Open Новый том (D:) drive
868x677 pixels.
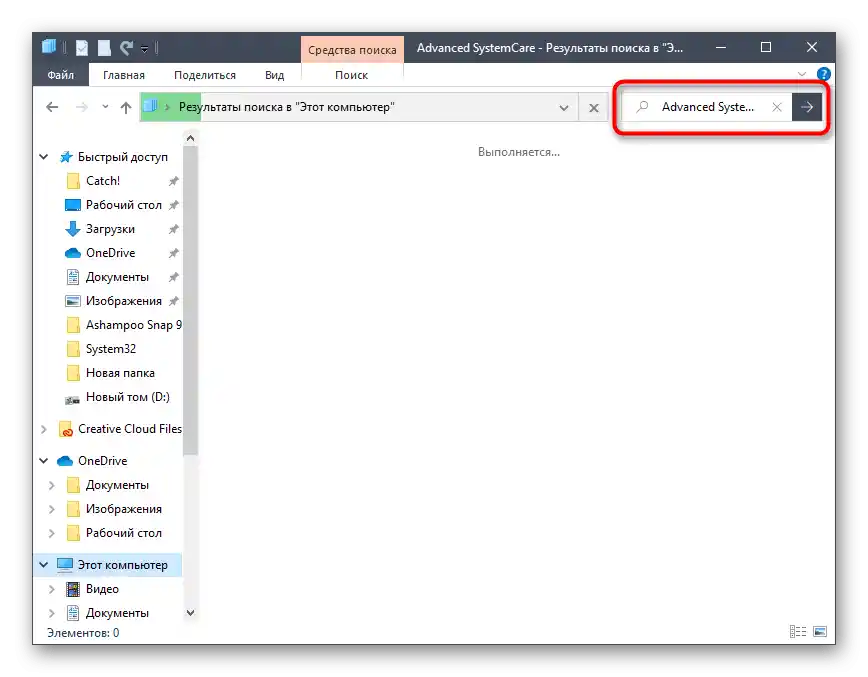click(127, 397)
